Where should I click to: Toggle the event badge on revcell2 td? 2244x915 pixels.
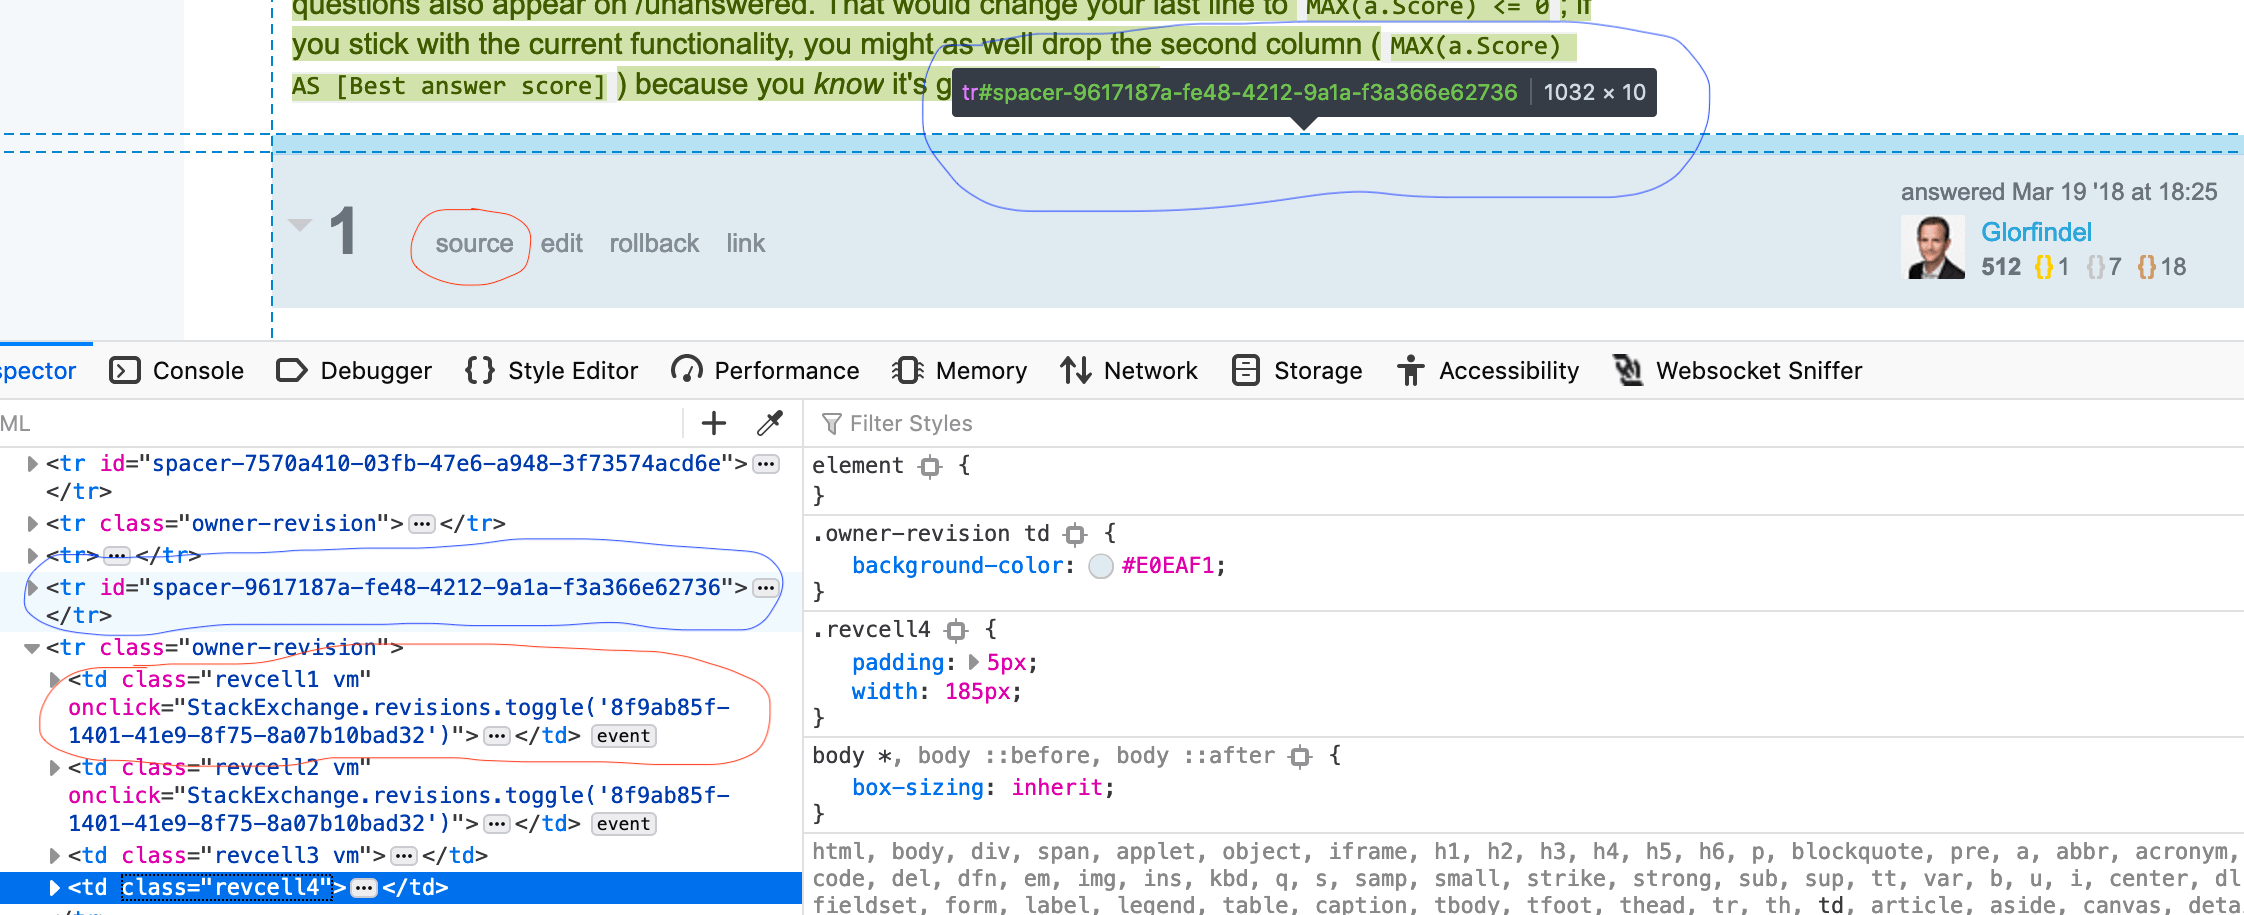tap(623, 823)
